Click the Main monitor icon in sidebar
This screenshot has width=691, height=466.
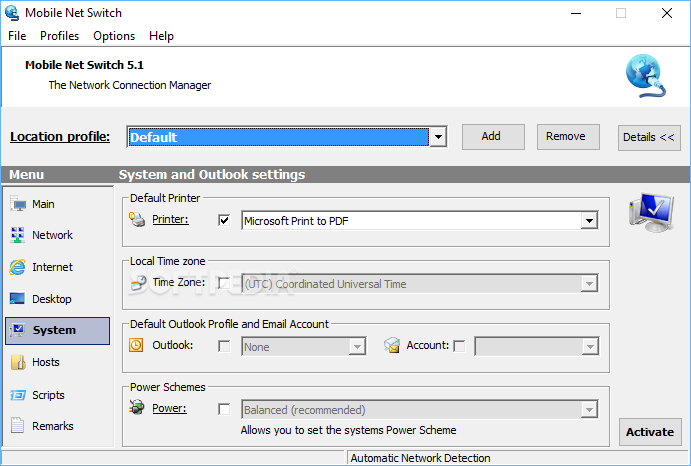coord(18,204)
